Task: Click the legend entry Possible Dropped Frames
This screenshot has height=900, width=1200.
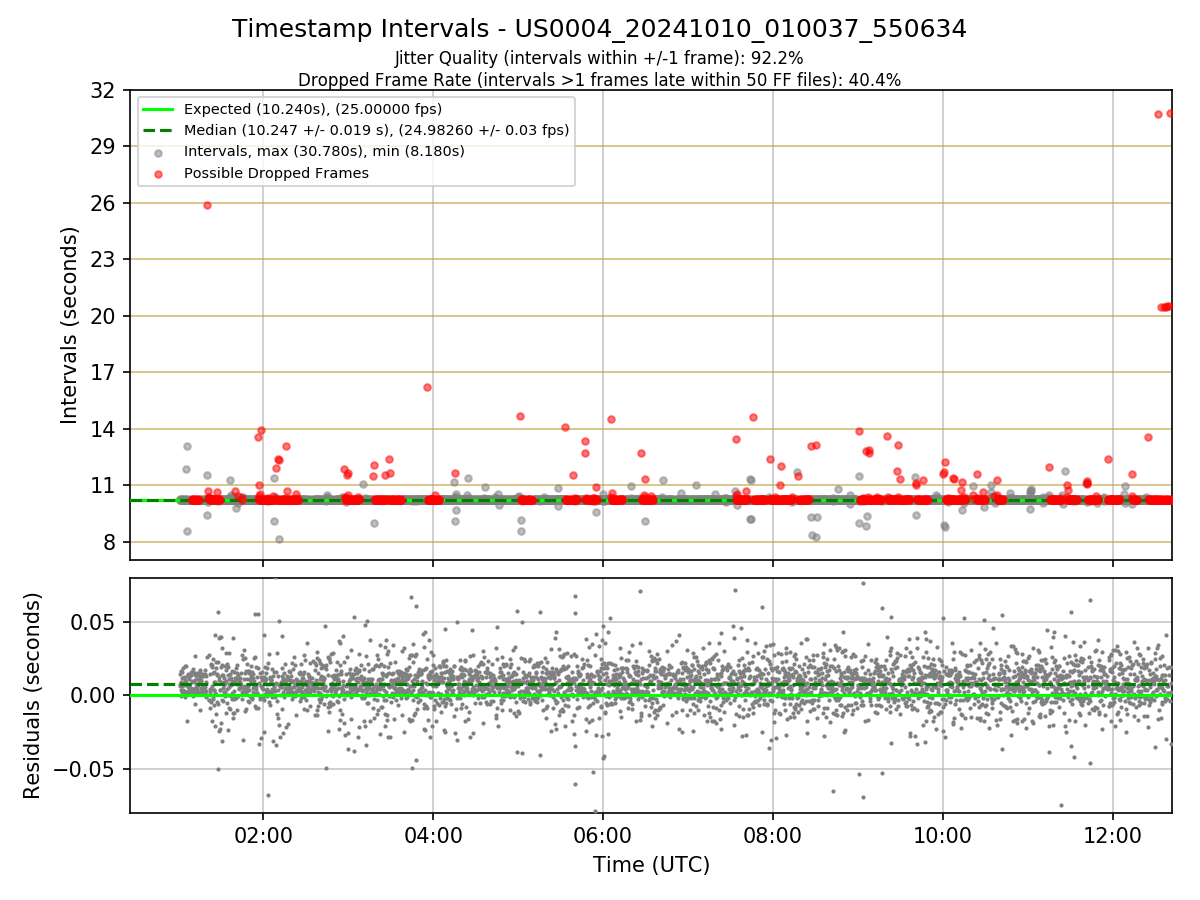Action: [276, 173]
